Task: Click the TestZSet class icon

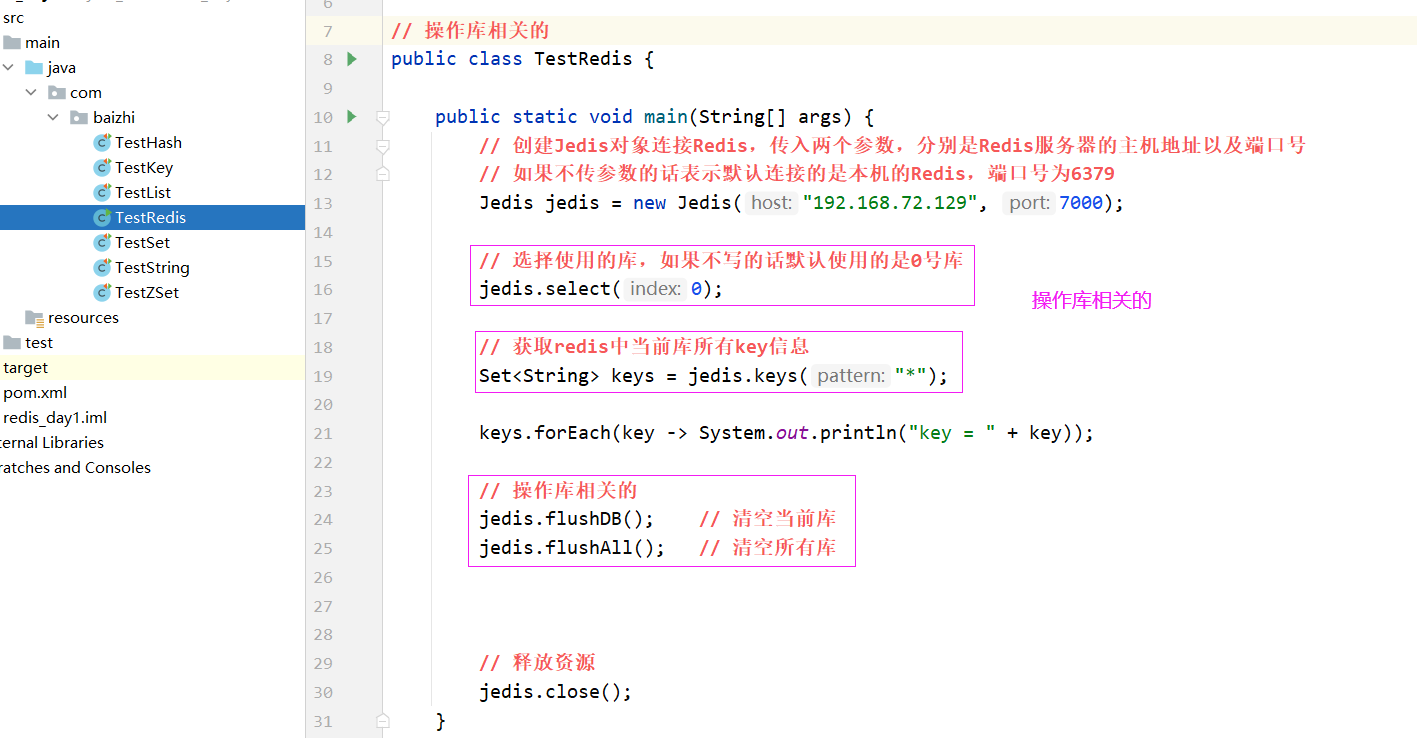Action: [x=102, y=292]
